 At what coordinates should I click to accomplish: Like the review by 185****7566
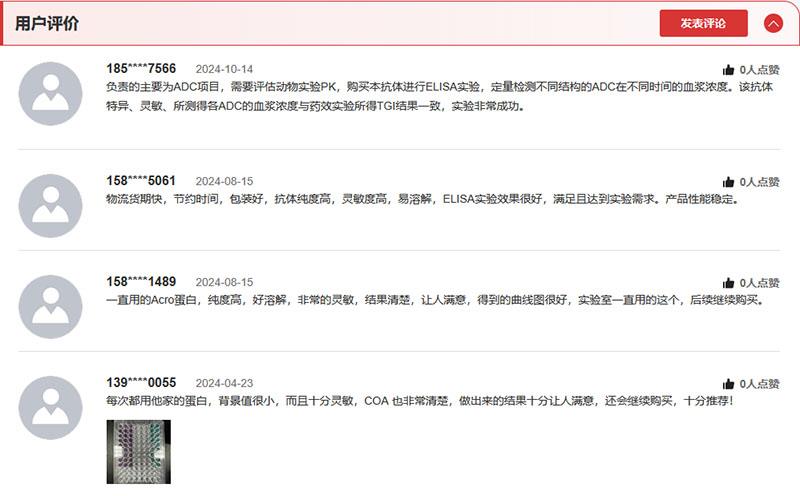tap(728, 70)
